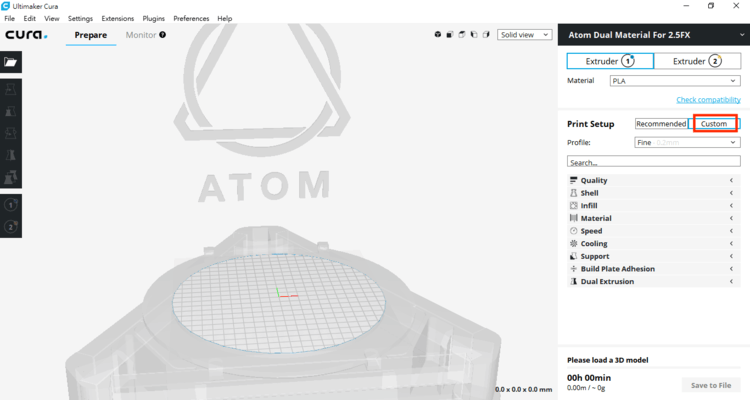Open the View menu
This screenshot has width=750, height=400.
(x=52, y=18)
